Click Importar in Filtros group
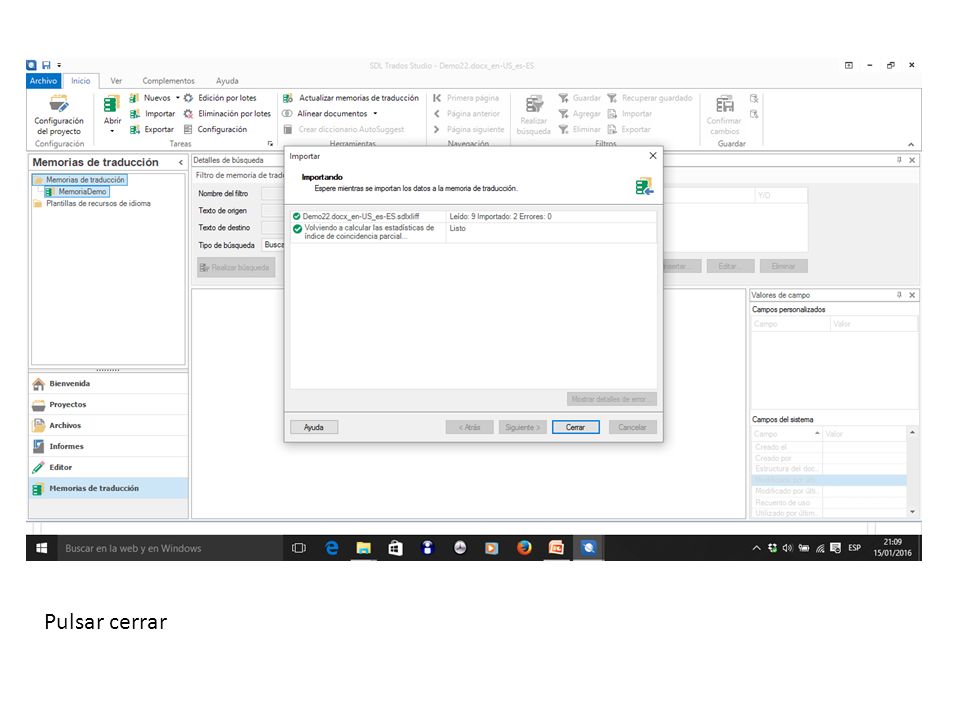960x720 pixels. click(629, 114)
